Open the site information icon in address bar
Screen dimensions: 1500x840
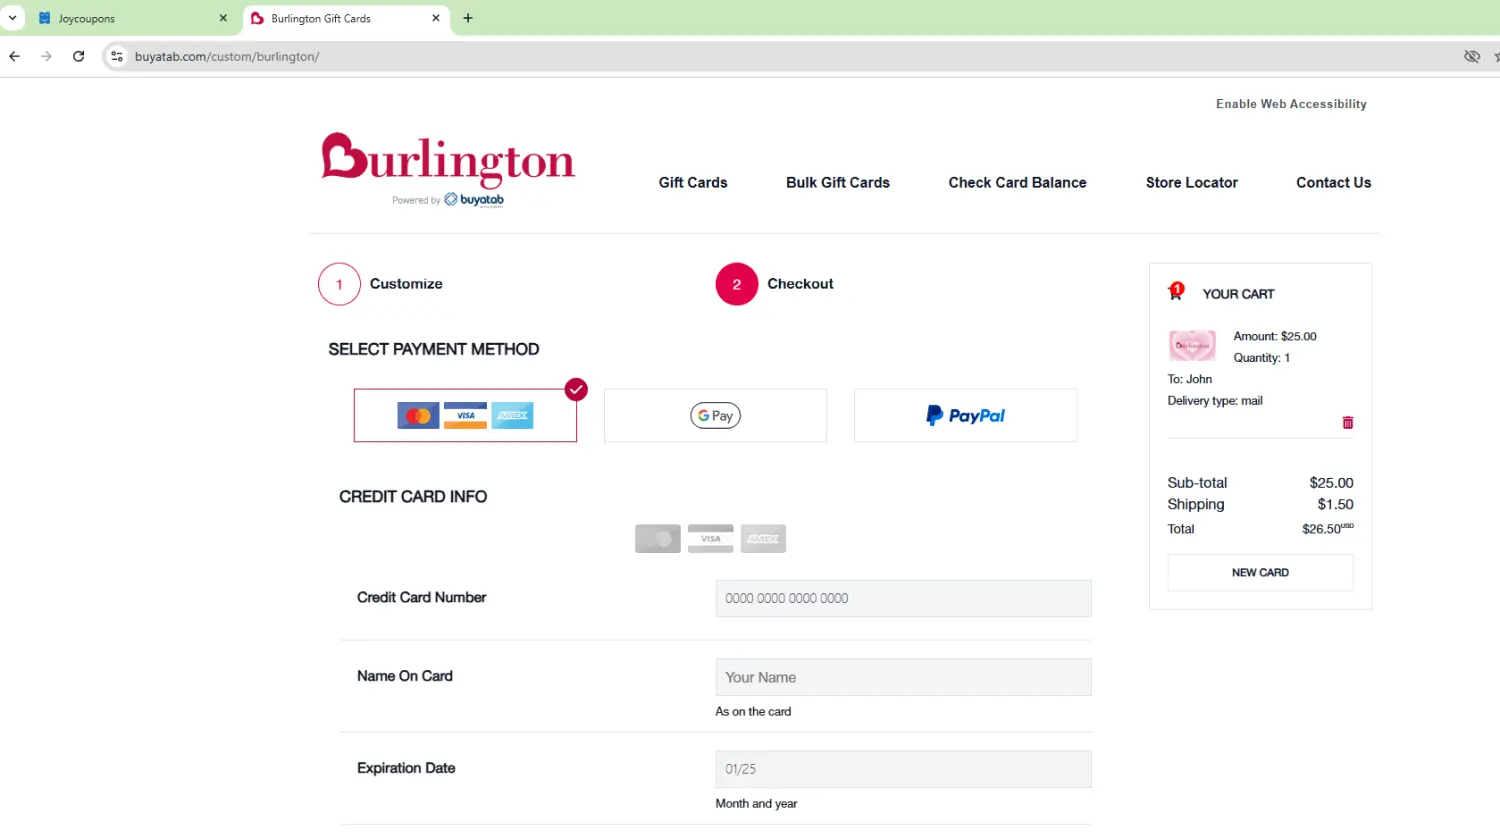[117, 57]
